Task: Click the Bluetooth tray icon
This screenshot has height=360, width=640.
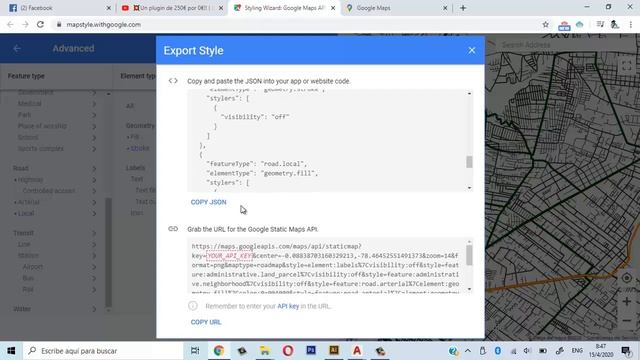Action: point(498,351)
